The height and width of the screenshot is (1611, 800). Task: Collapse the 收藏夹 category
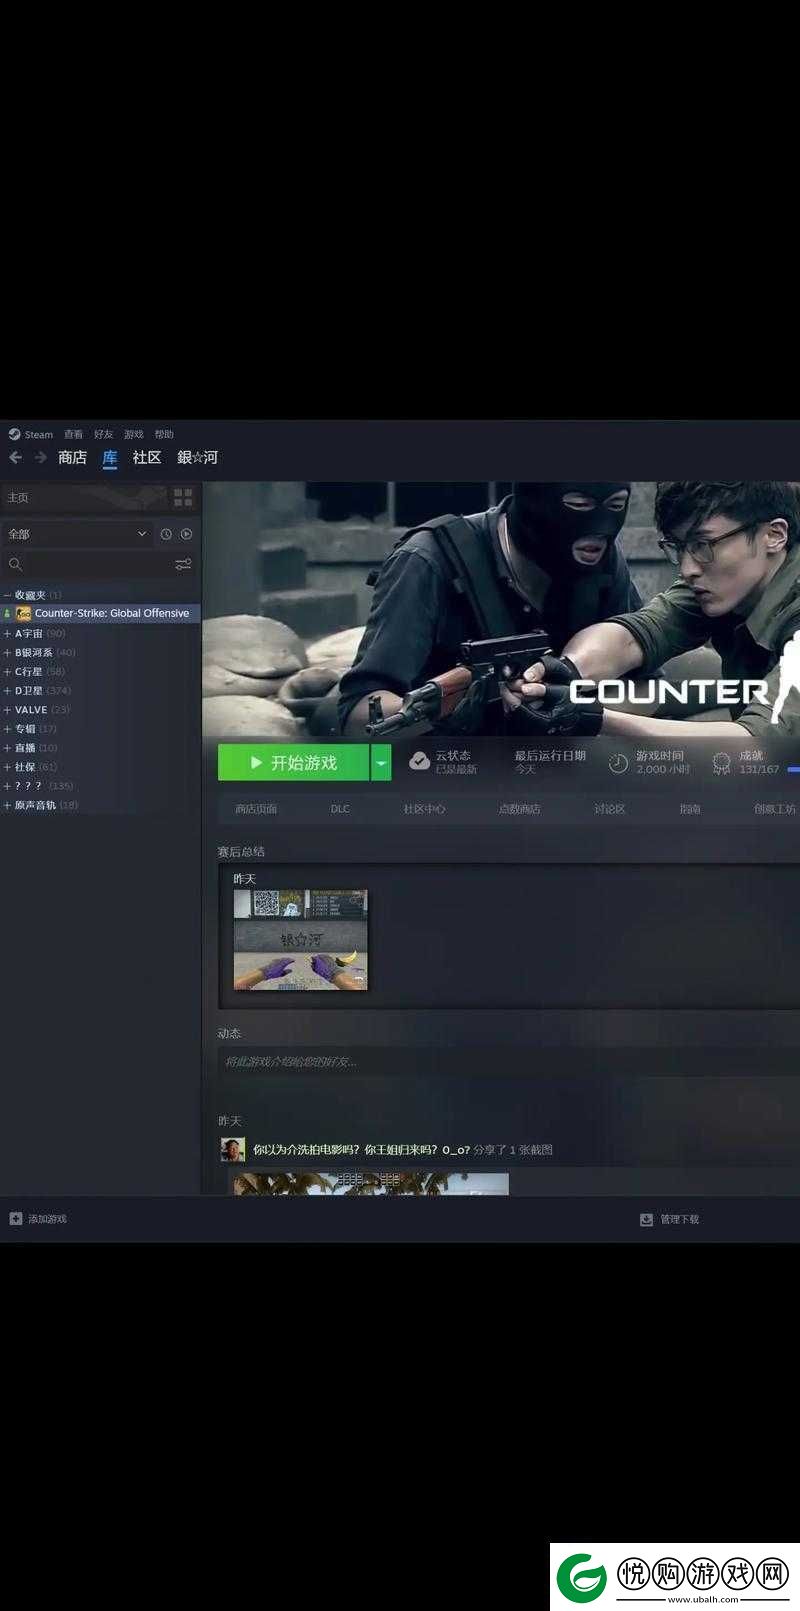coord(7,595)
